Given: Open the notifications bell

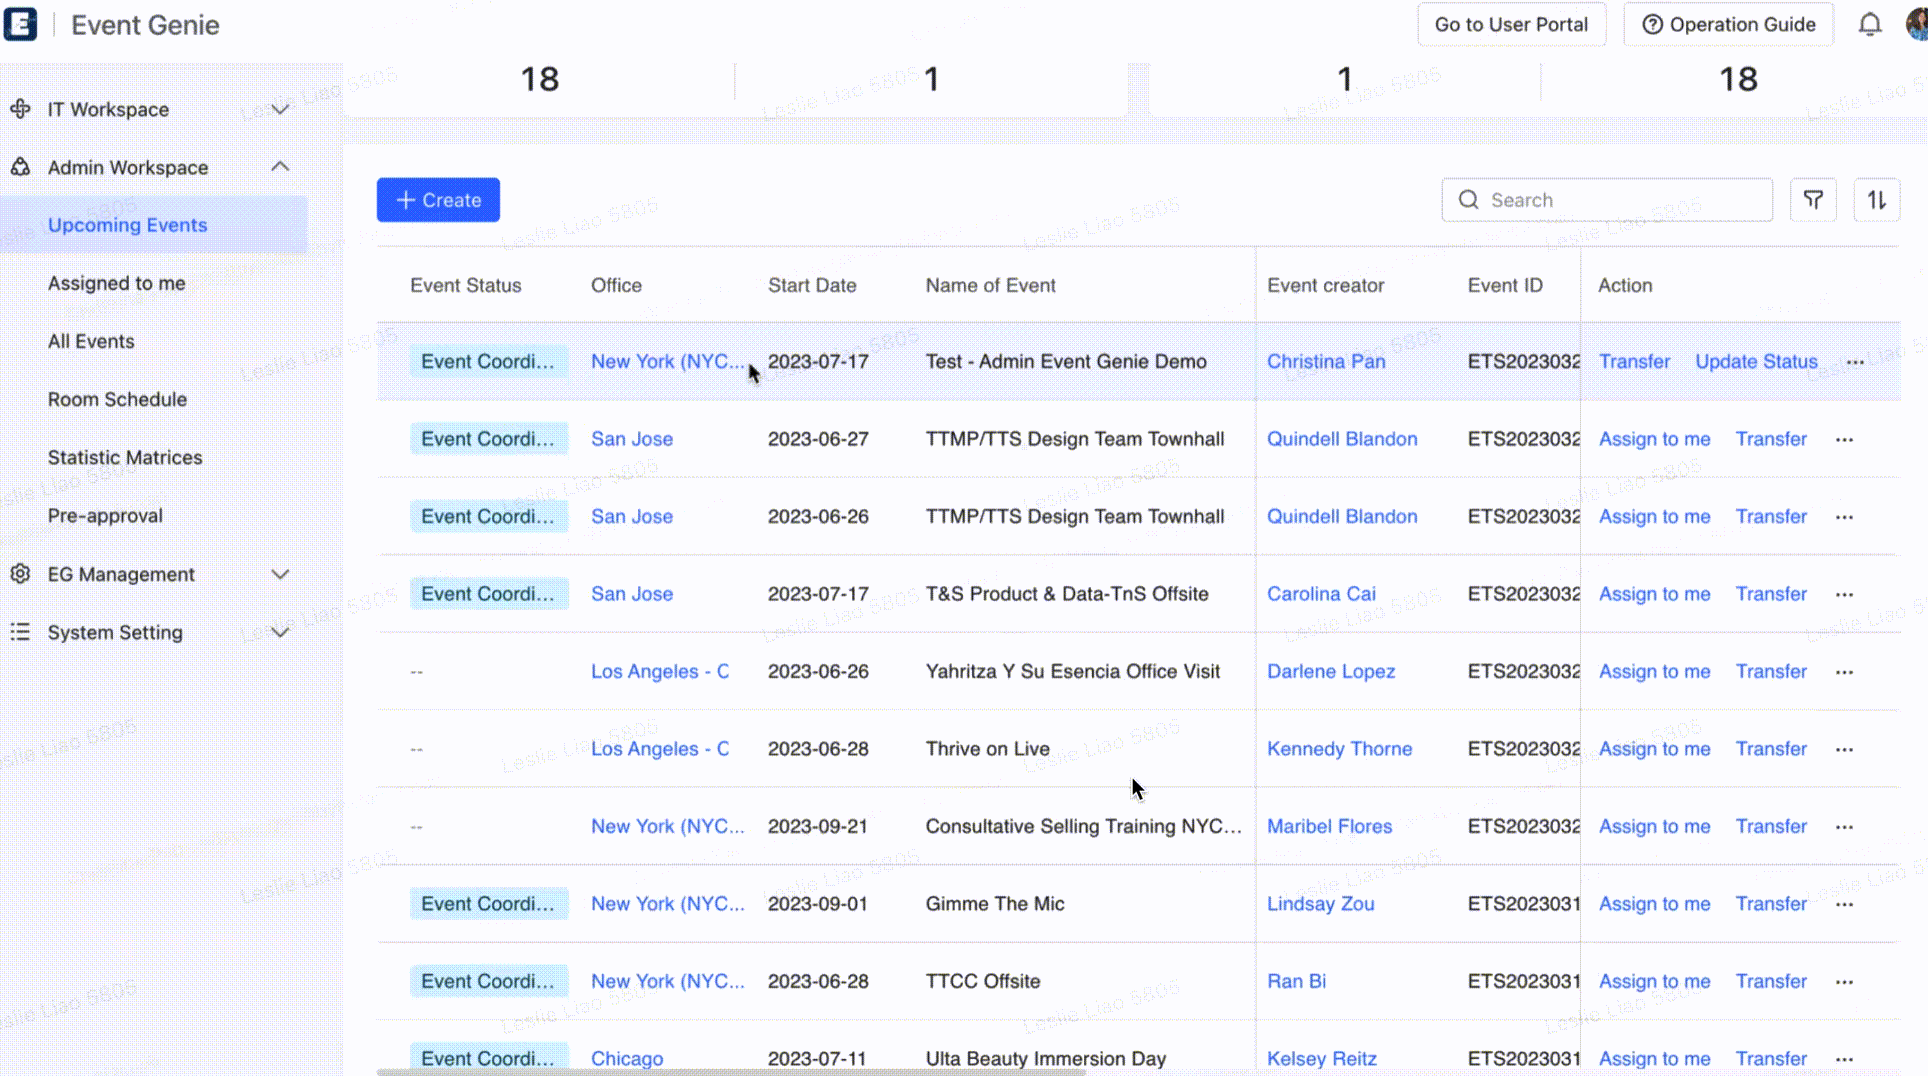Looking at the screenshot, I should [x=1869, y=24].
